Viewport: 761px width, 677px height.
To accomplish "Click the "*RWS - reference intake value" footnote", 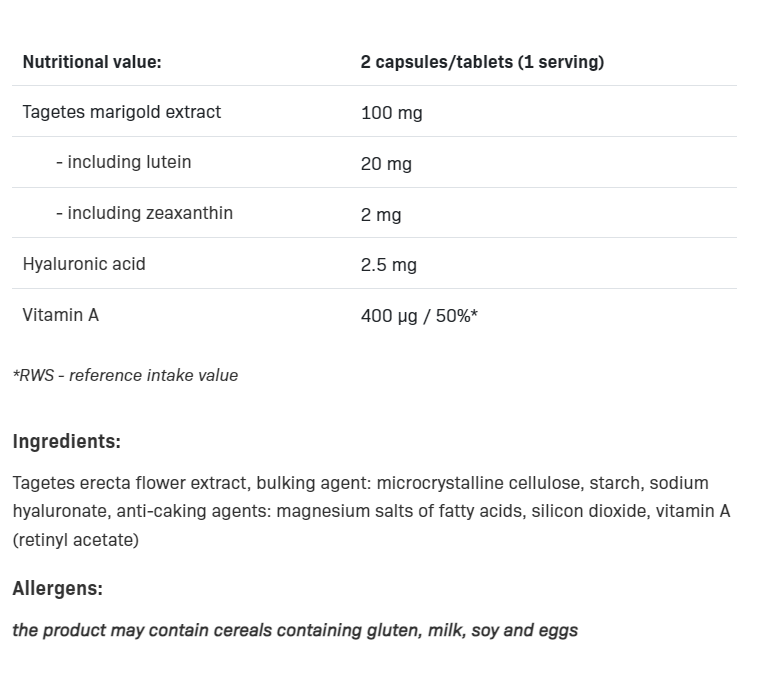I will pyautogui.click(x=125, y=376).
